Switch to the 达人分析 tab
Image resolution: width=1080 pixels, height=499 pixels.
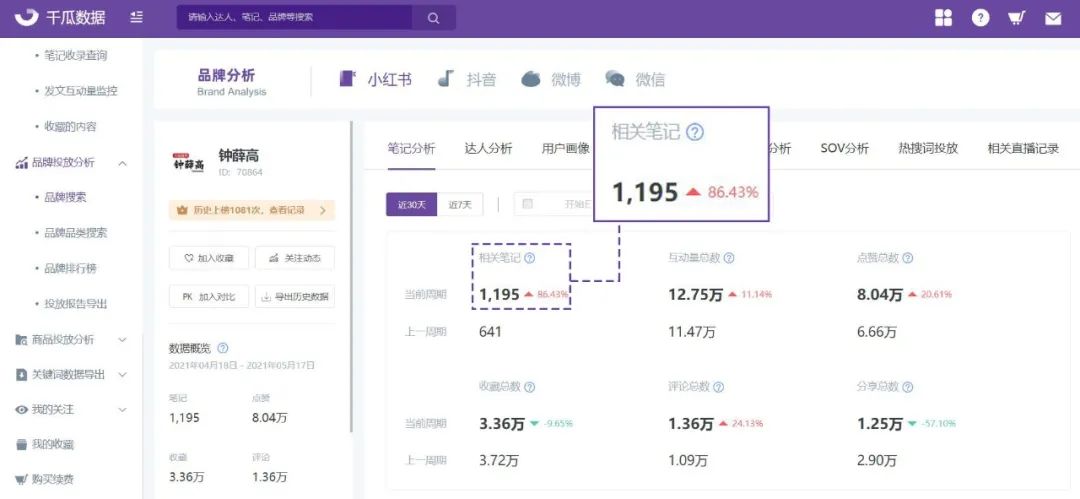click(488, 148)
